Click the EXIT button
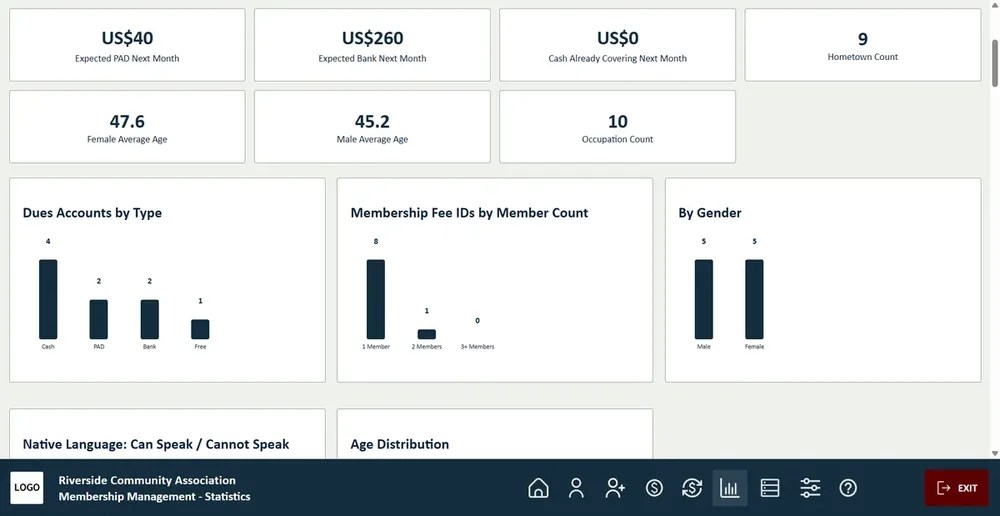 click(957, 488)
